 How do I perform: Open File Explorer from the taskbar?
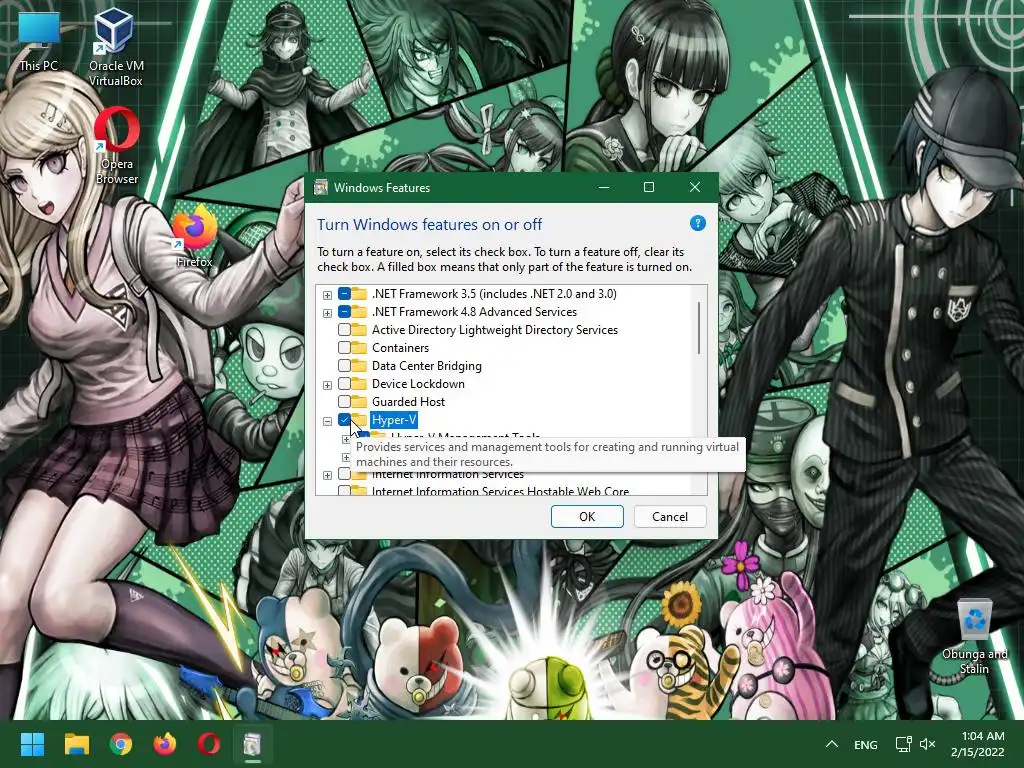click(76, 744)
